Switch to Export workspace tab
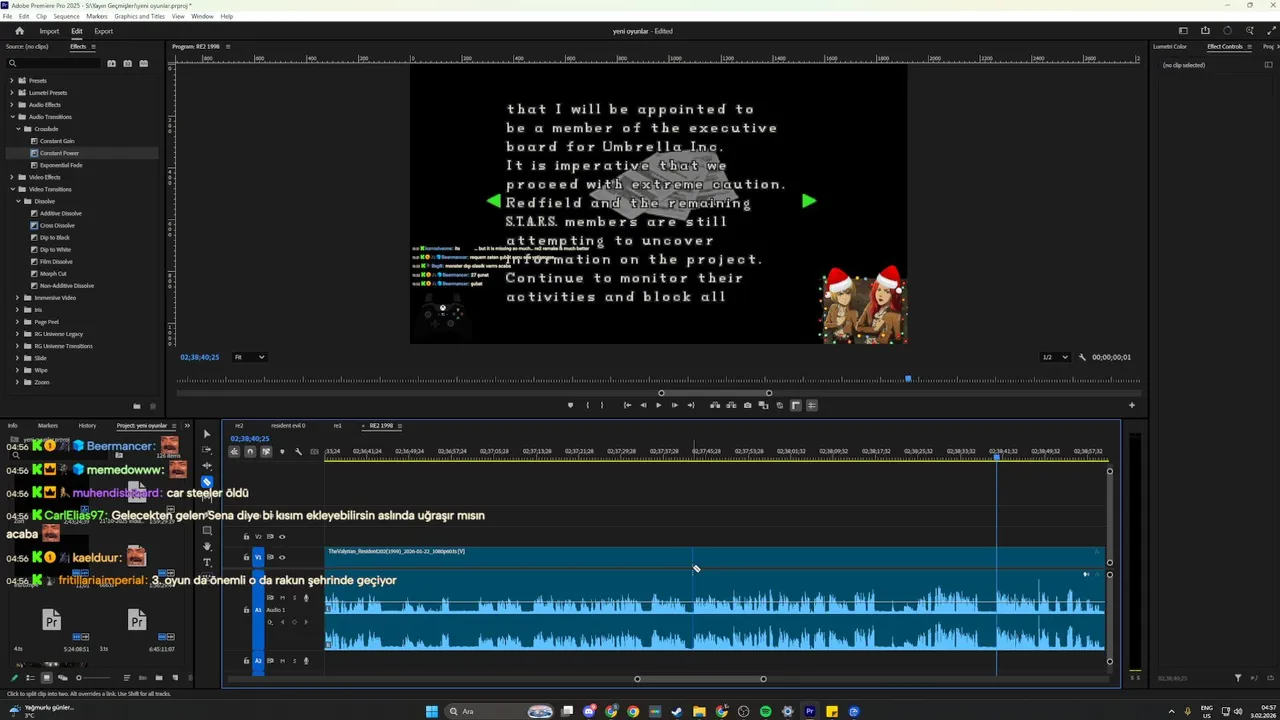The image size is (1280, 720). (x=103, y=31)
